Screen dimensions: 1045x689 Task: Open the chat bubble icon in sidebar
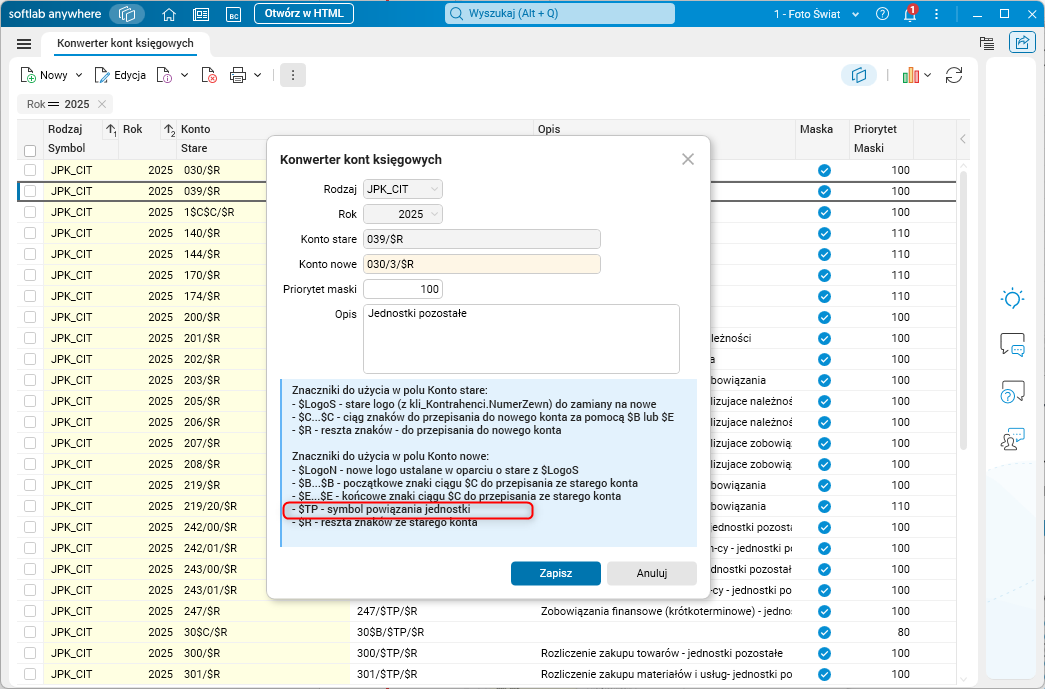[1012, 344]
